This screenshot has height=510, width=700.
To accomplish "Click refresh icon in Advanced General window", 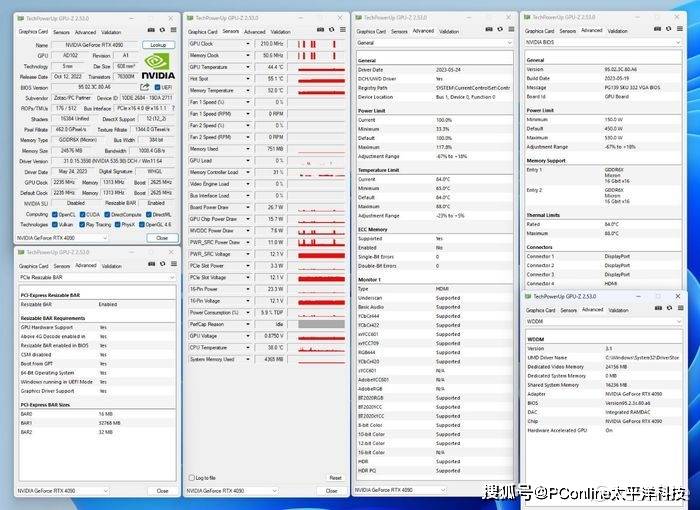I will pos(500,29).
